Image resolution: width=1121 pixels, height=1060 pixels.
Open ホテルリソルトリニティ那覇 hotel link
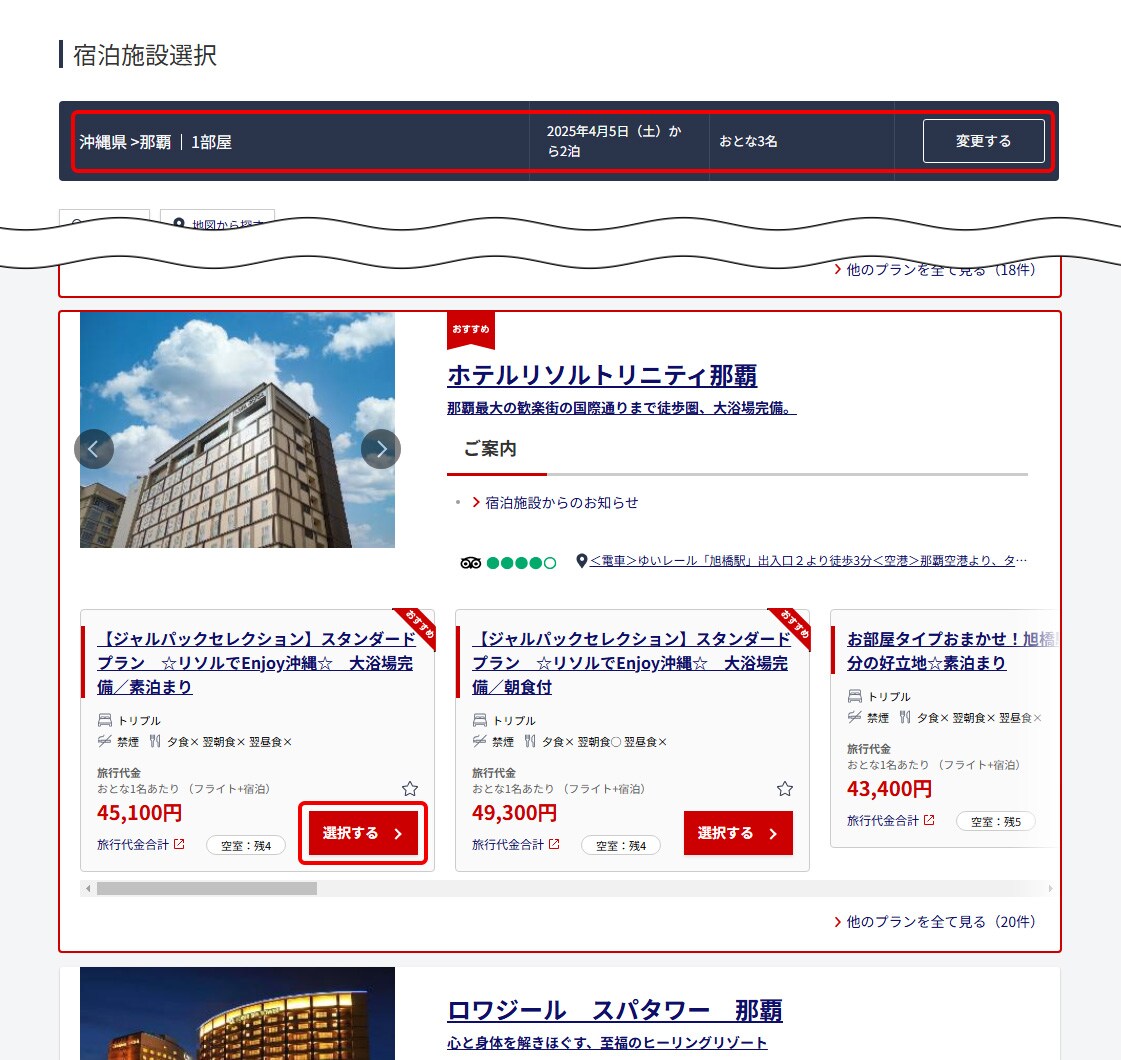[602, 376]
